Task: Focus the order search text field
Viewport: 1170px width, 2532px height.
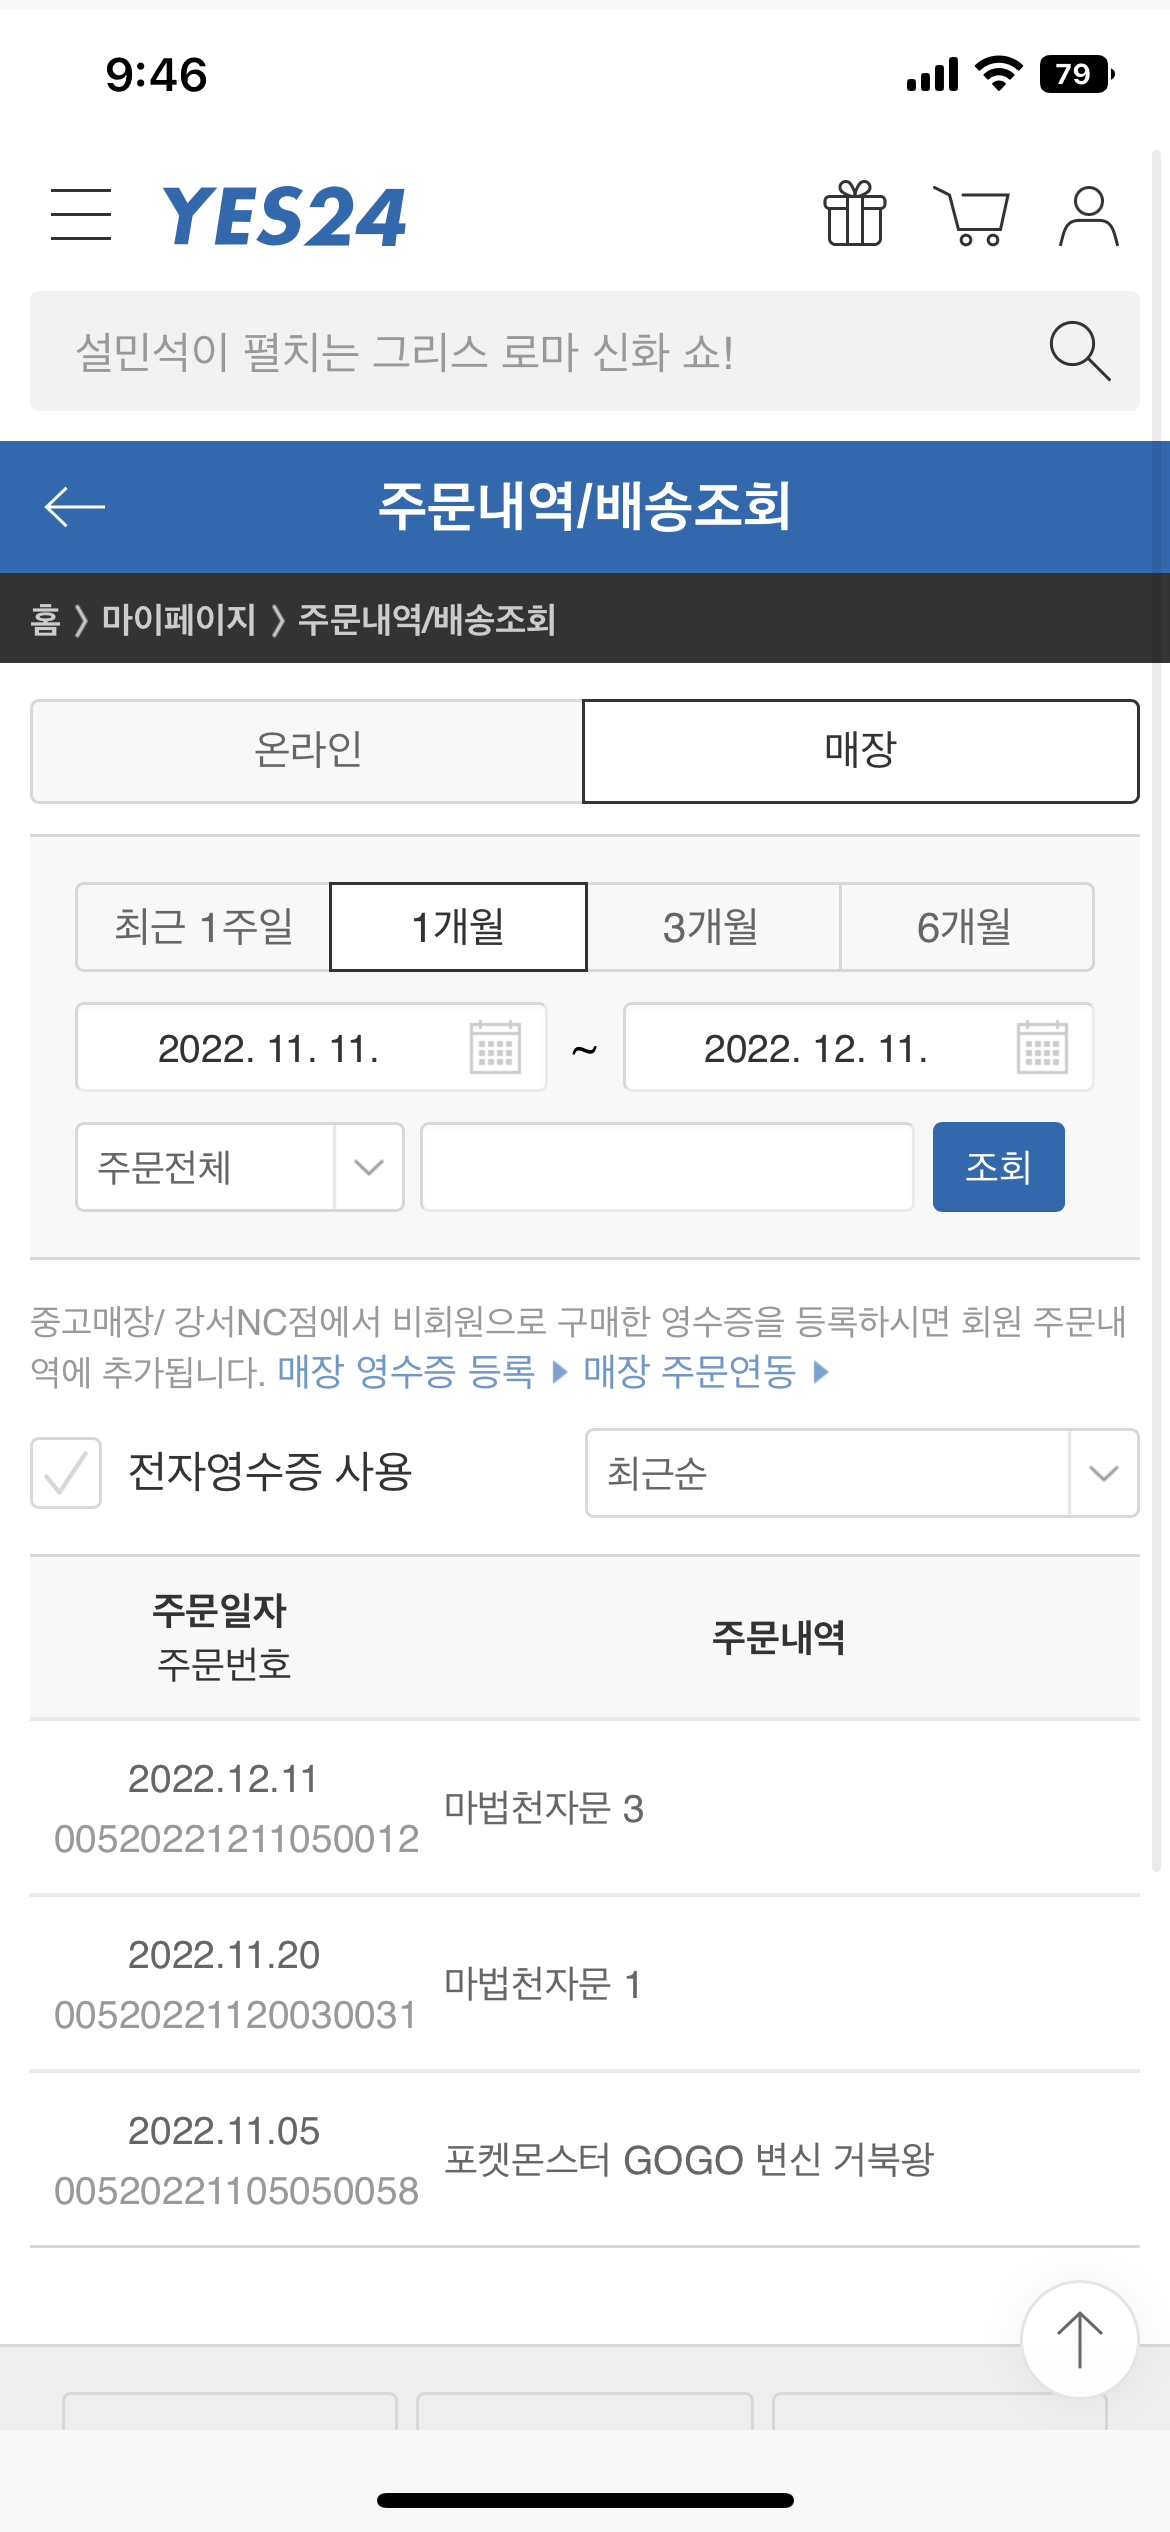Action: [x=667, y=1167]
